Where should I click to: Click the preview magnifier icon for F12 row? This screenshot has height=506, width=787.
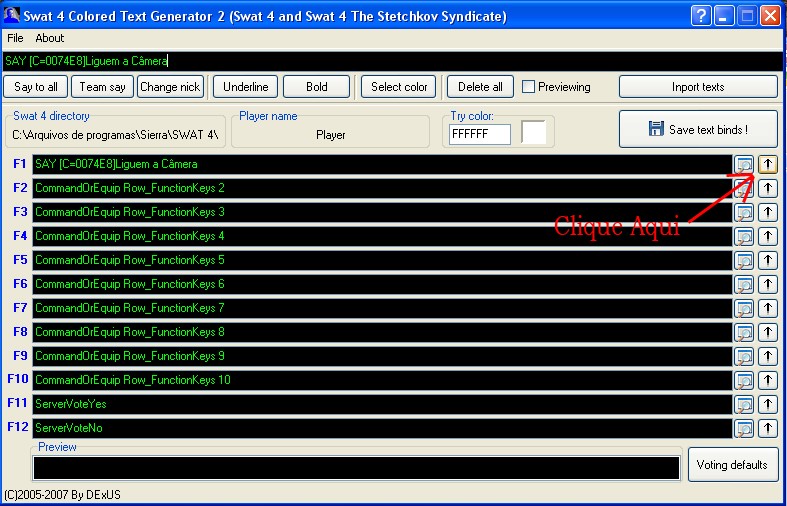744,428
